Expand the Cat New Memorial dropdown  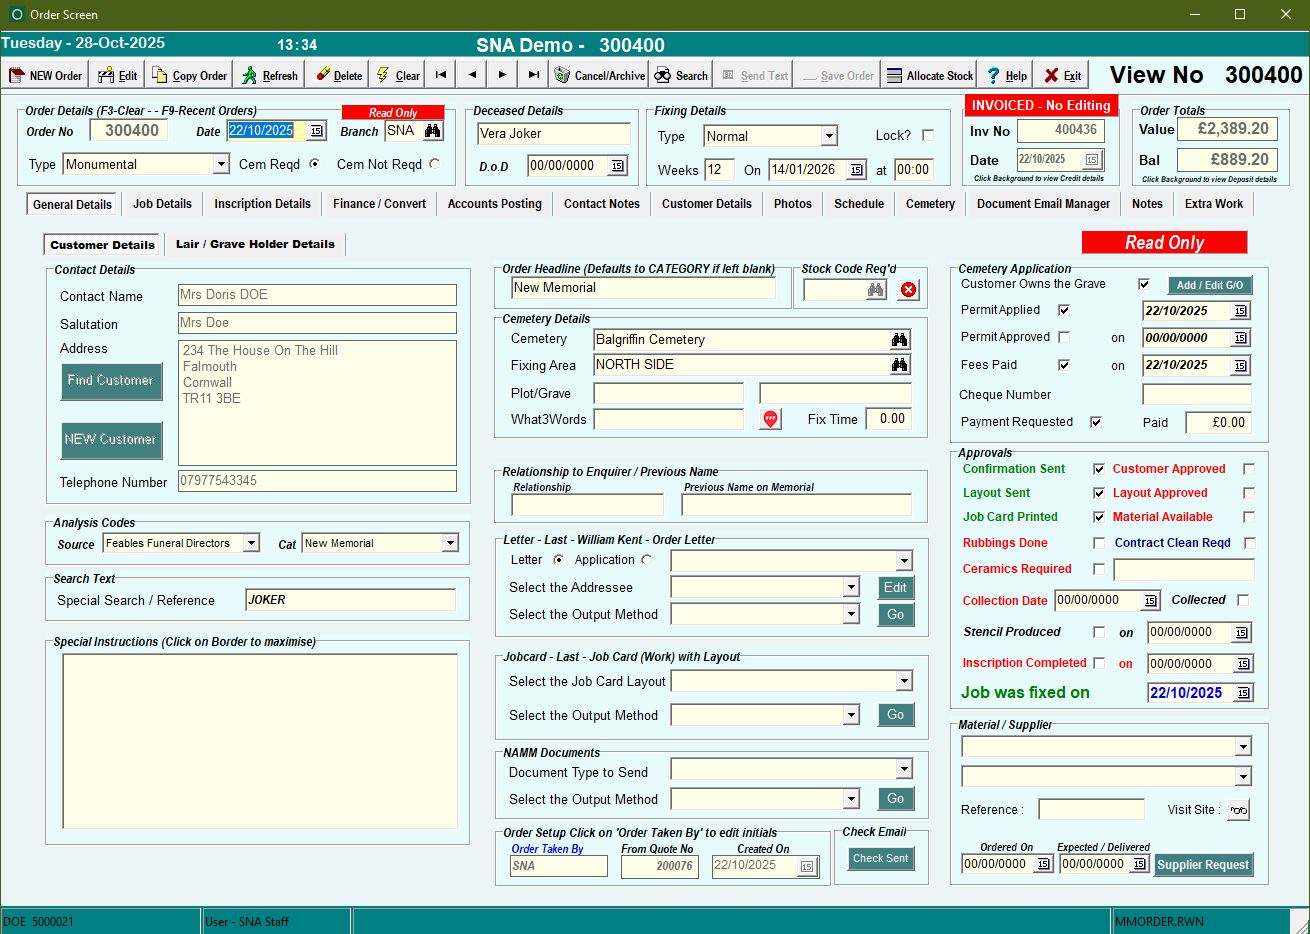click(450, 543)
